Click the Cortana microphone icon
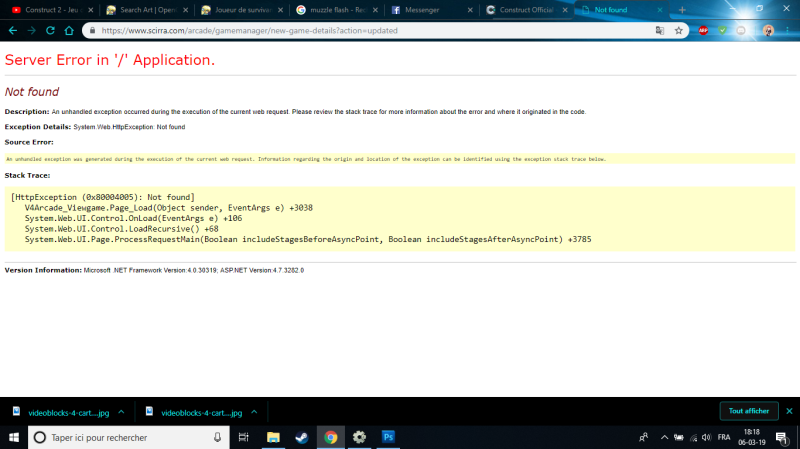This screenshot has width=800, height=449. click(217, 437)
